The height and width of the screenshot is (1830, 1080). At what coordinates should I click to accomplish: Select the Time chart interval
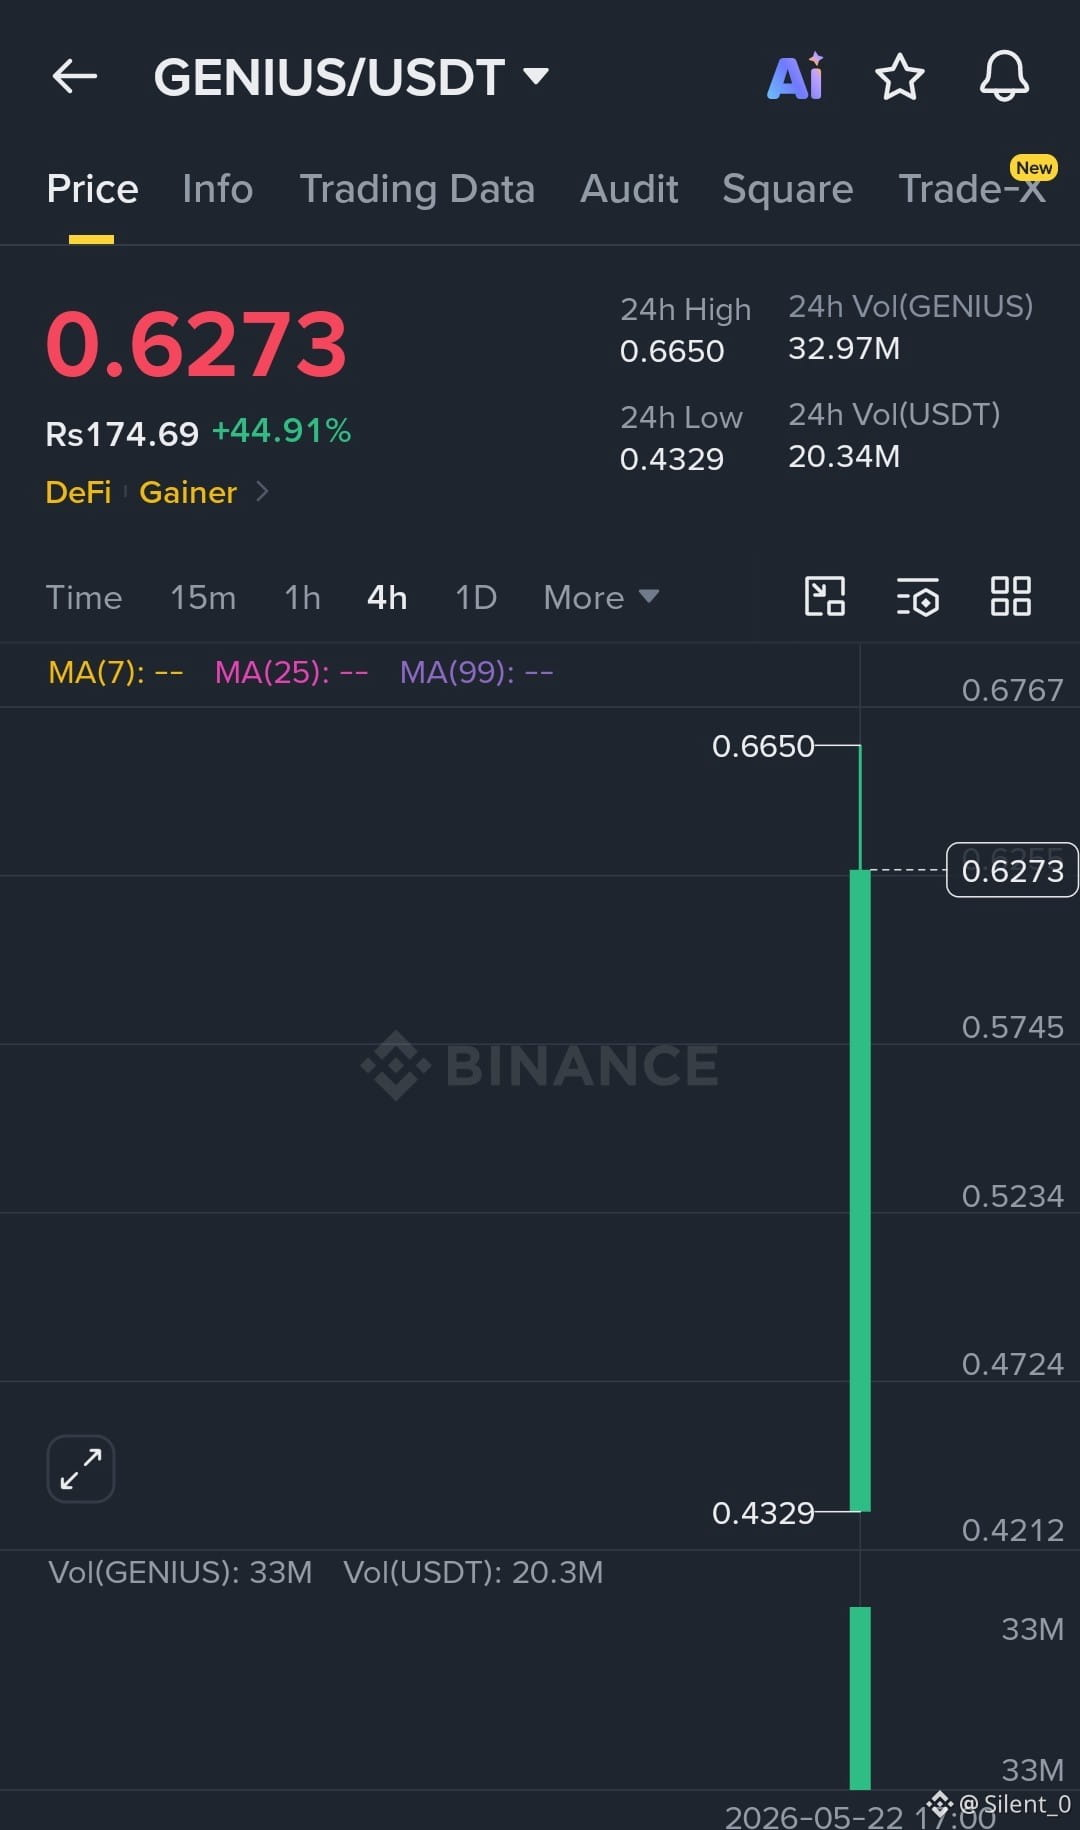[x=84, y=597]
